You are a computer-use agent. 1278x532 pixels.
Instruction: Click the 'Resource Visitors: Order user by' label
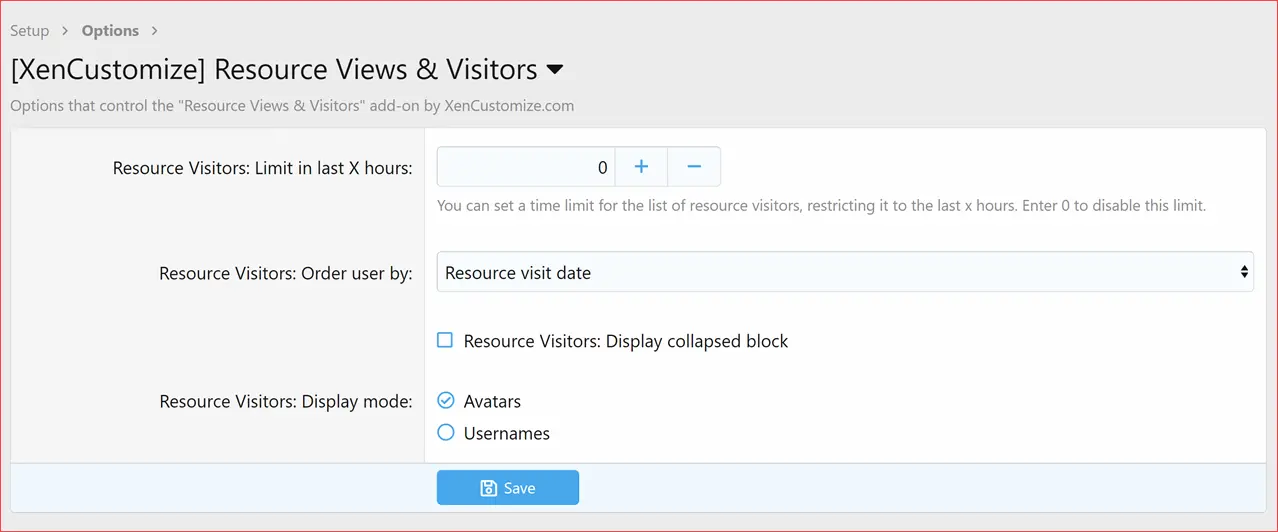click(x=285, y=273)
